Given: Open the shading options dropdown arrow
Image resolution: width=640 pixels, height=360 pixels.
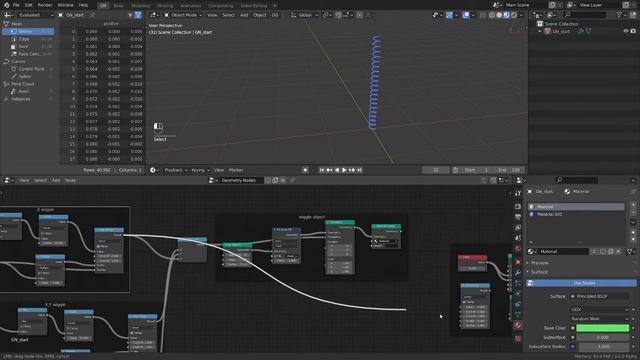Looking at the screenshot, I should pyautogui.click(x=521, y=15).
